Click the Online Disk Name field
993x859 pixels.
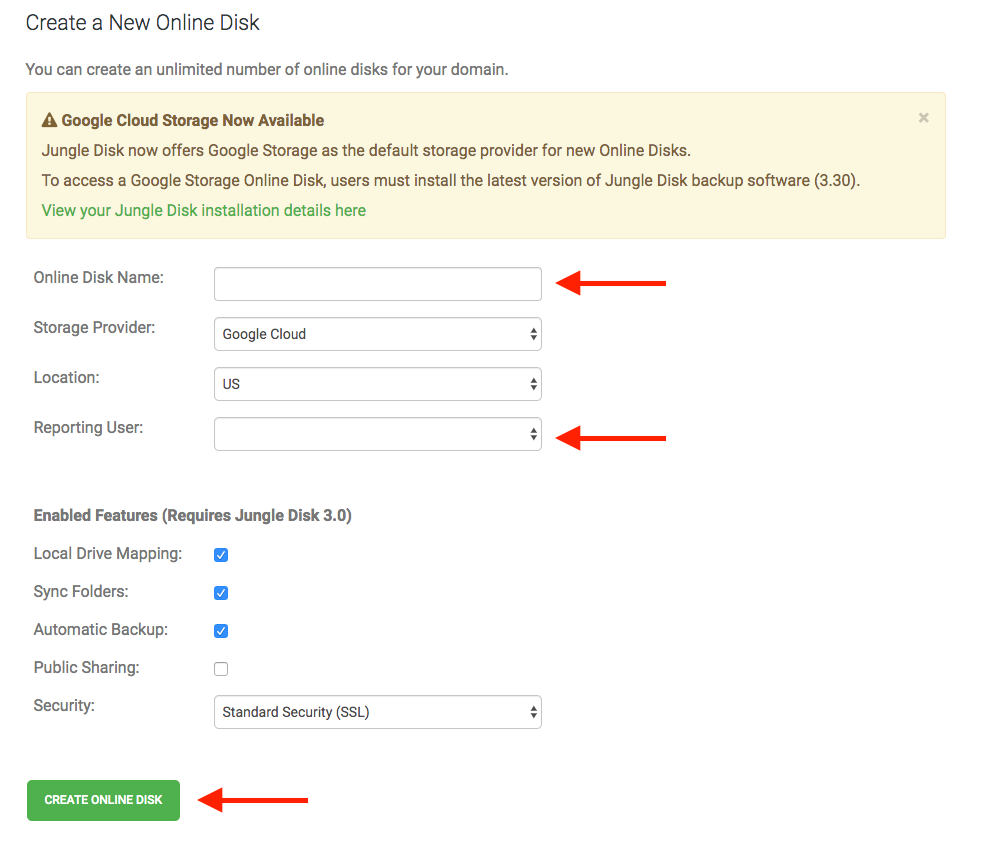[377, 284]
